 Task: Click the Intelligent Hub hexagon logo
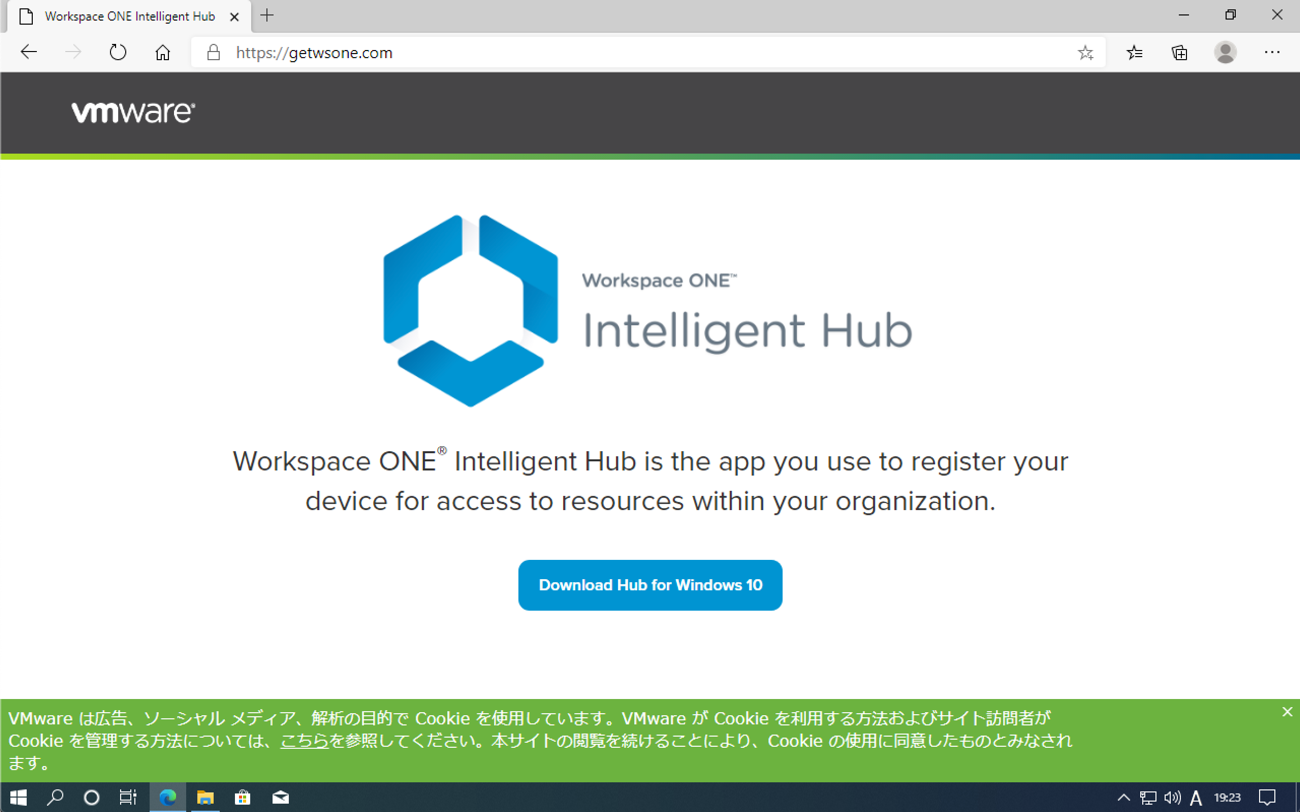(470, 310)
